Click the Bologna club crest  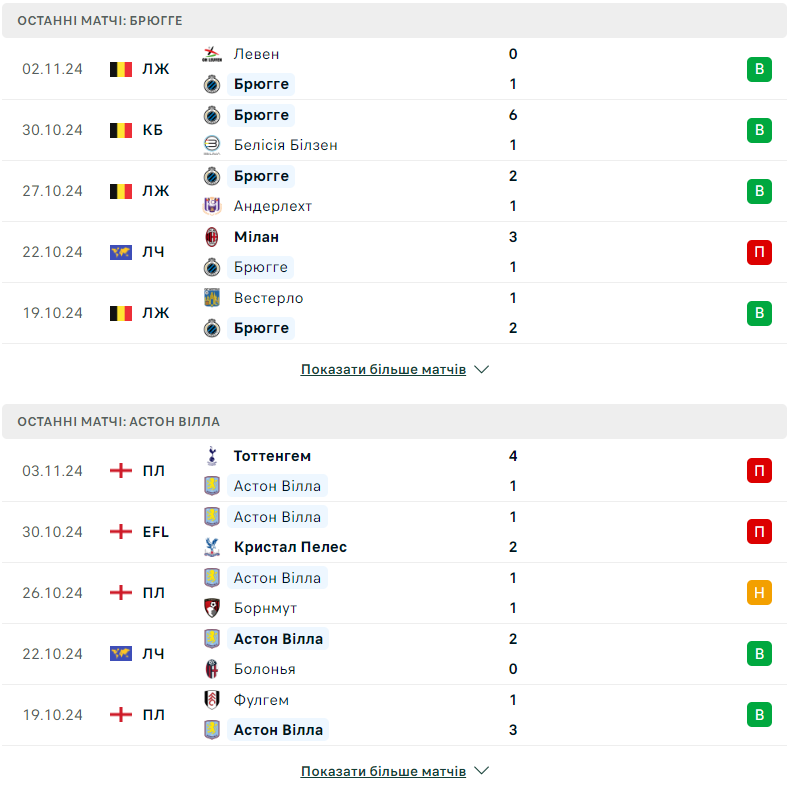212,669
